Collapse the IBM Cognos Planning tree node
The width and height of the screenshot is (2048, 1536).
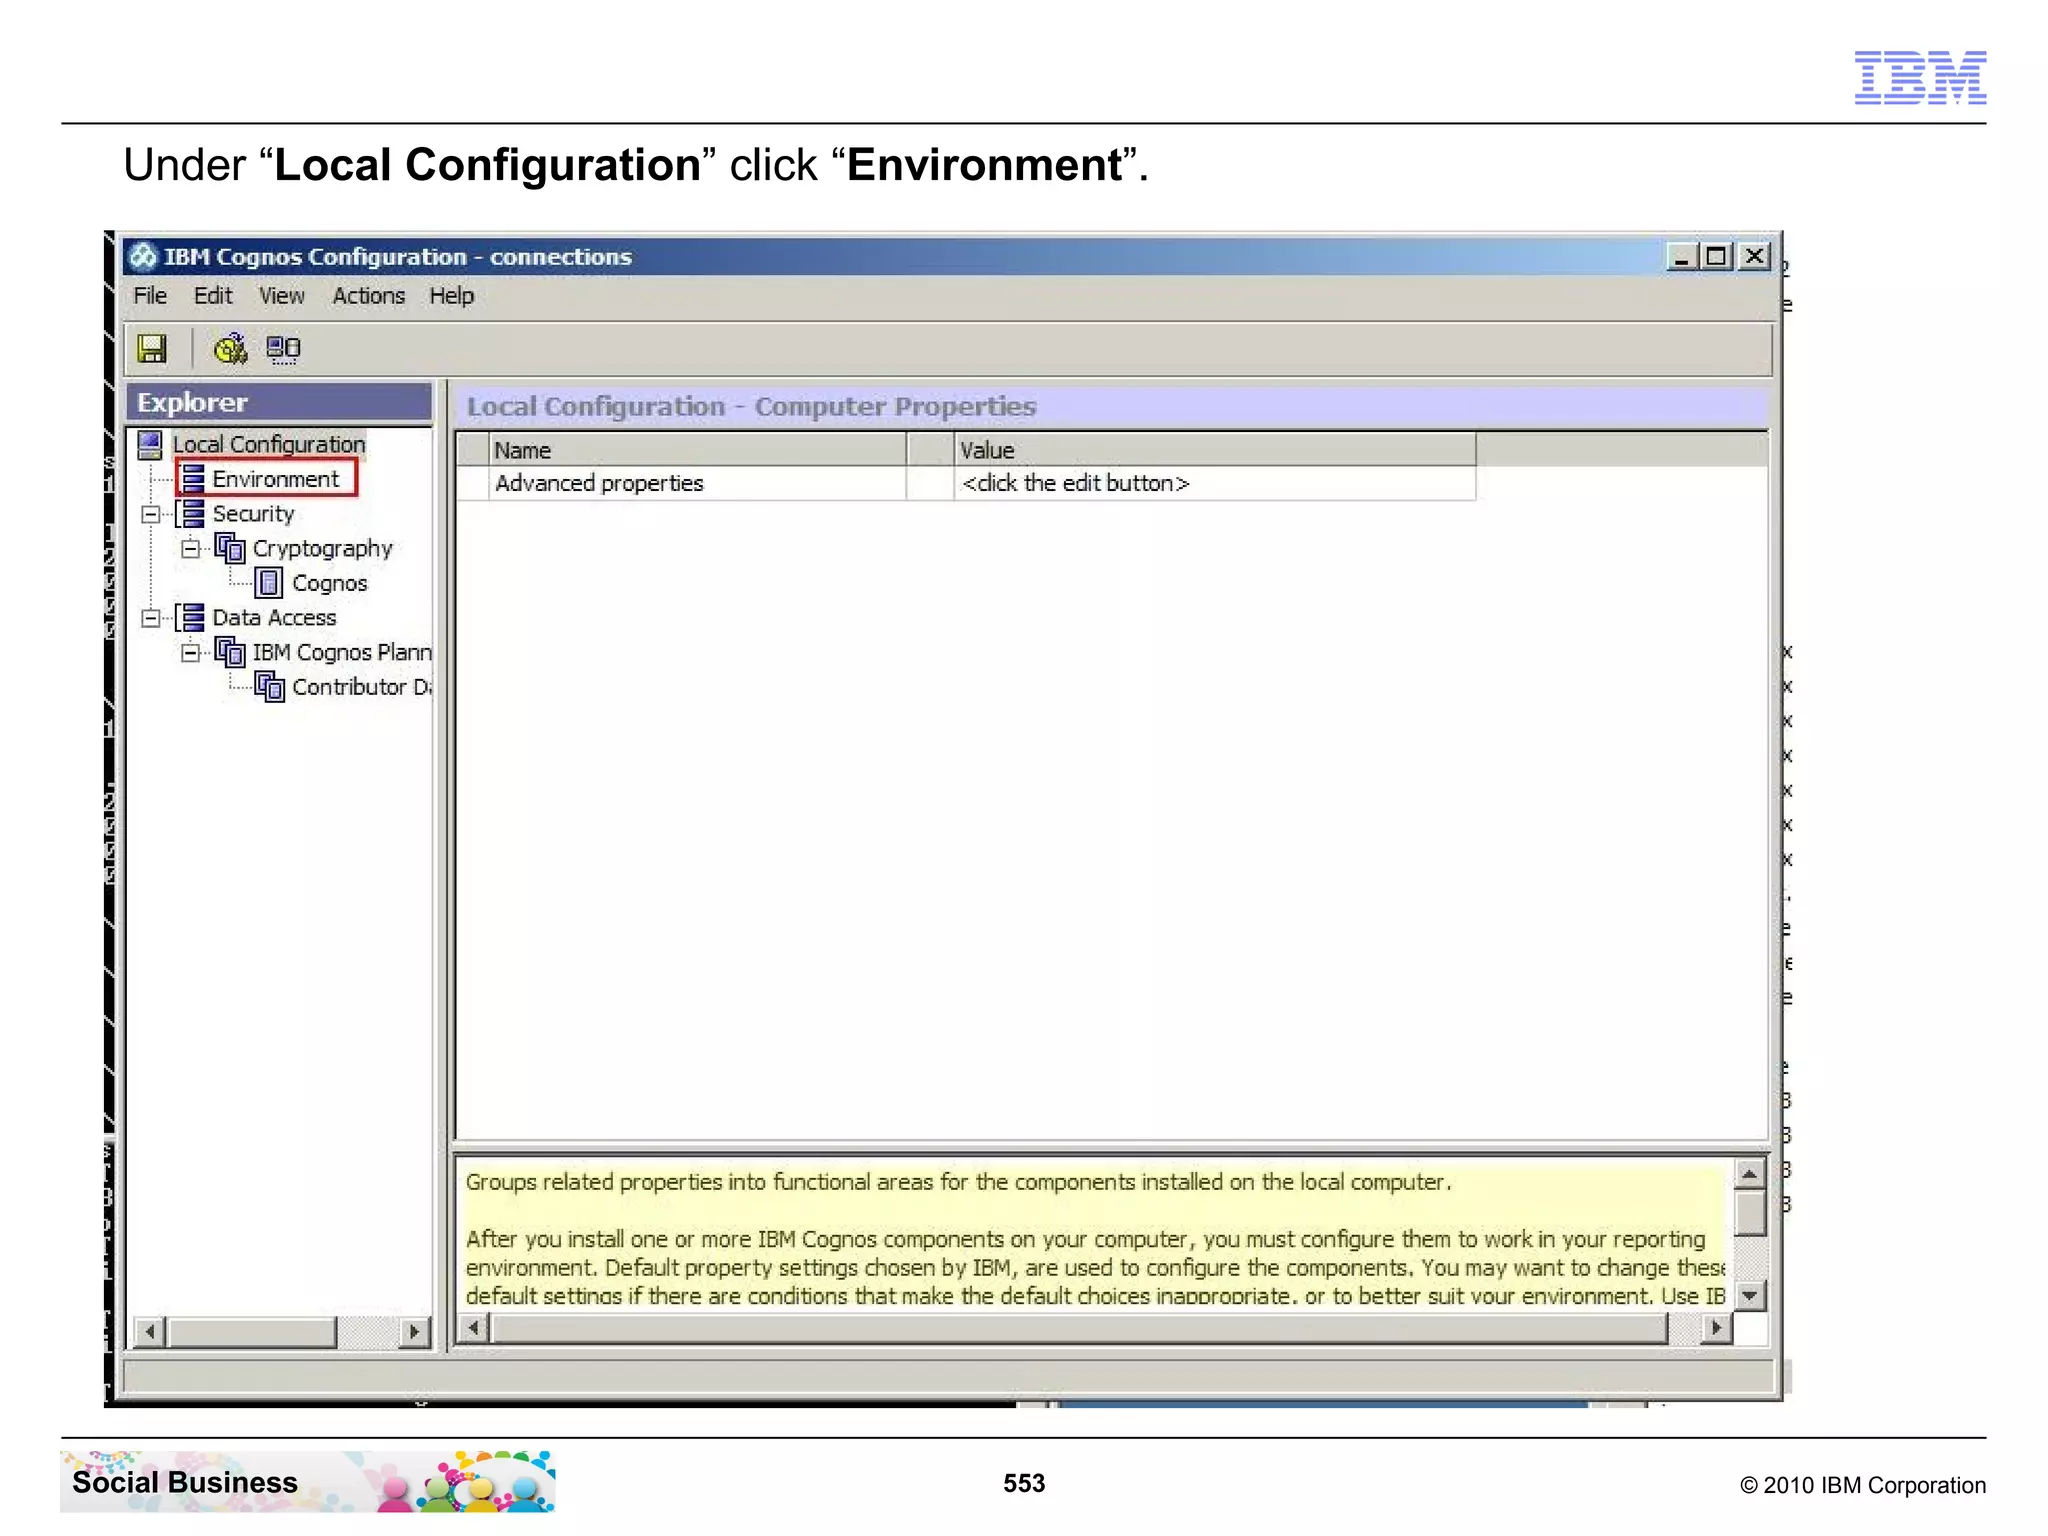click(x=190, y=653)
